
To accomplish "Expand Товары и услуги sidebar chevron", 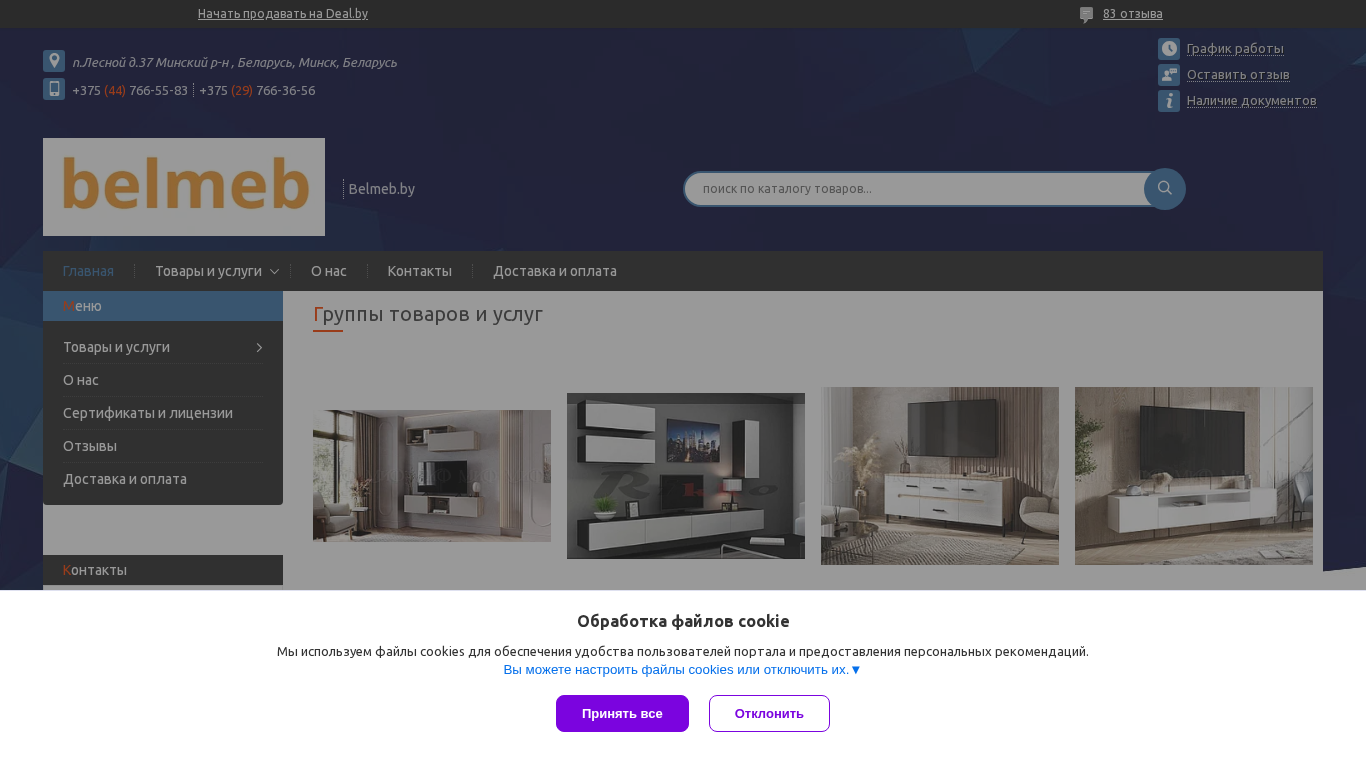I will click(259, 347).
